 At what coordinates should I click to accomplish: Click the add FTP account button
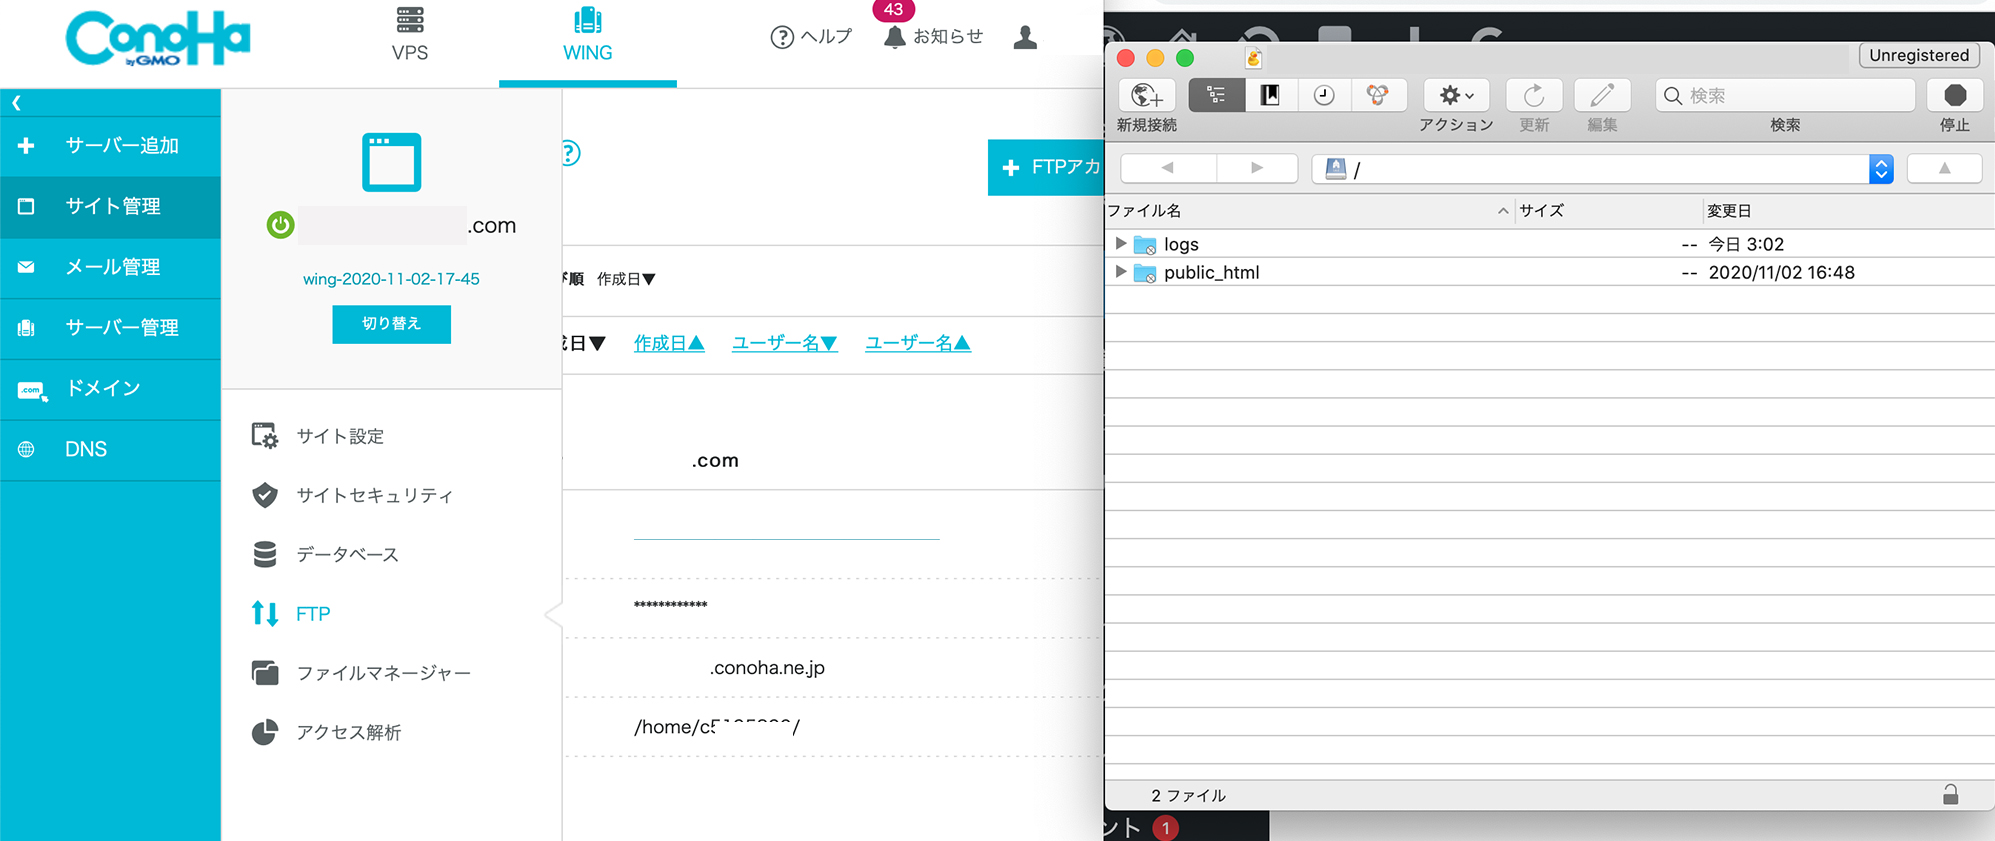[1046, 167]
